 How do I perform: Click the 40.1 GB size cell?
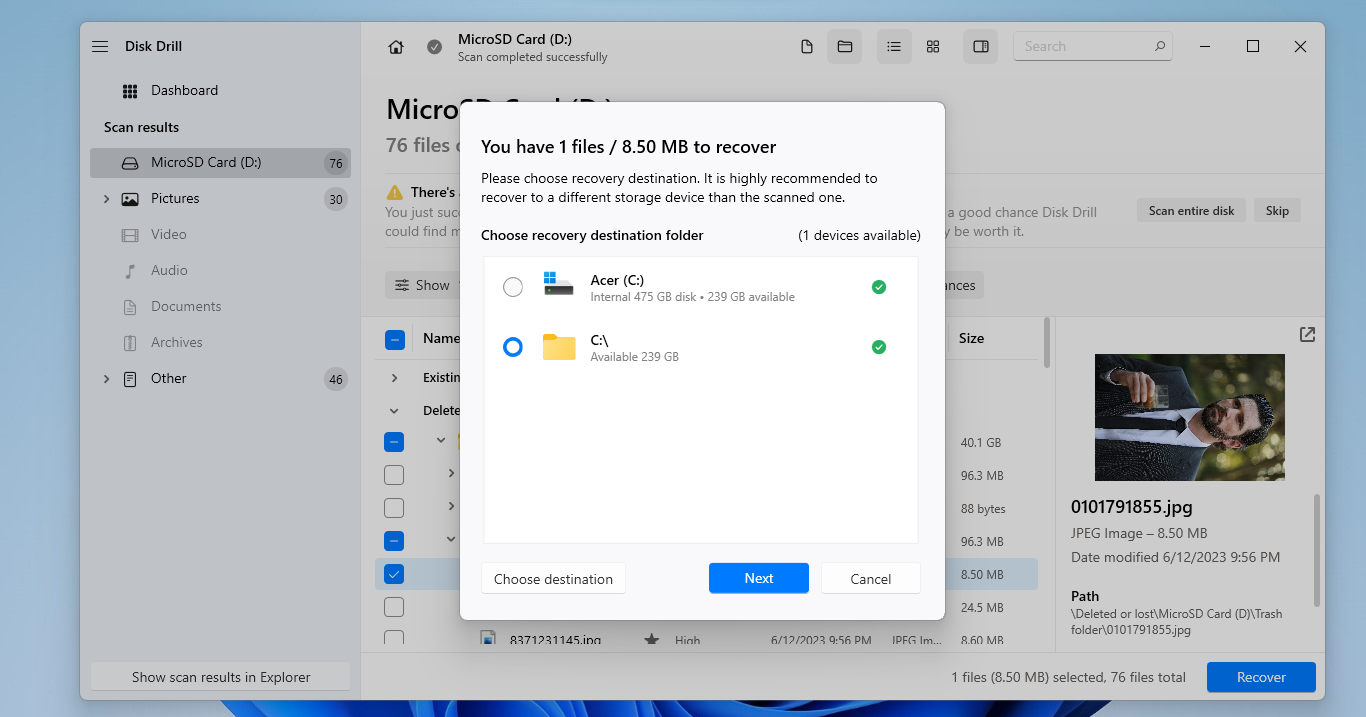980,442
